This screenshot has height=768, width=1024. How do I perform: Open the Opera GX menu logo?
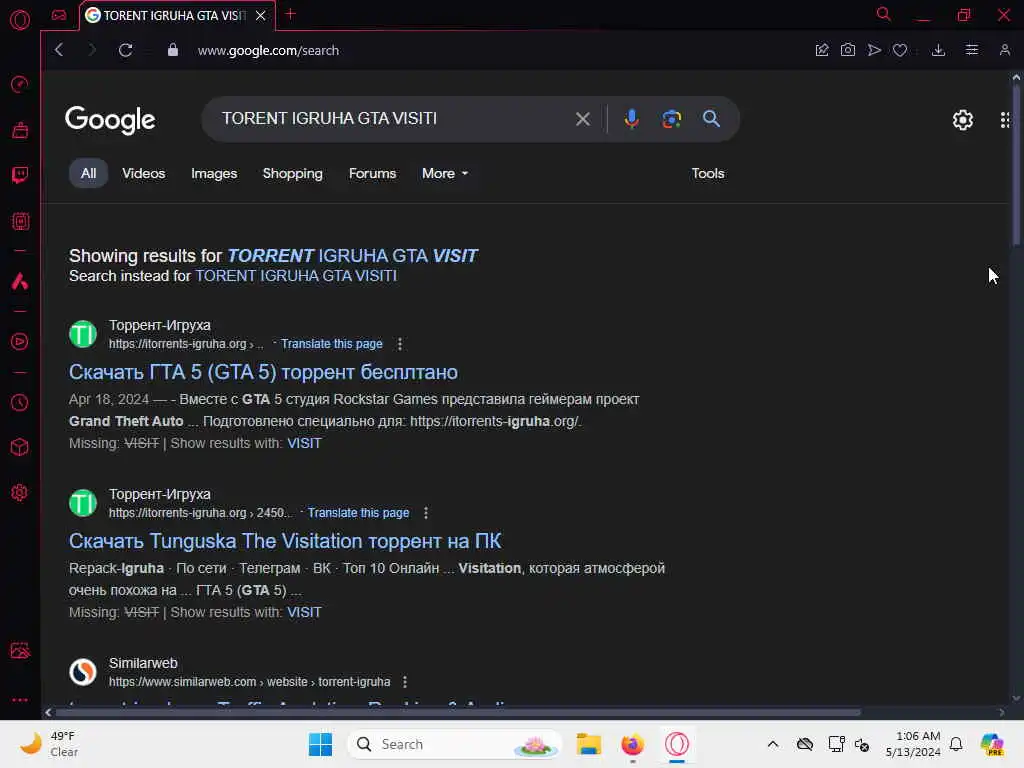[20, 20]
